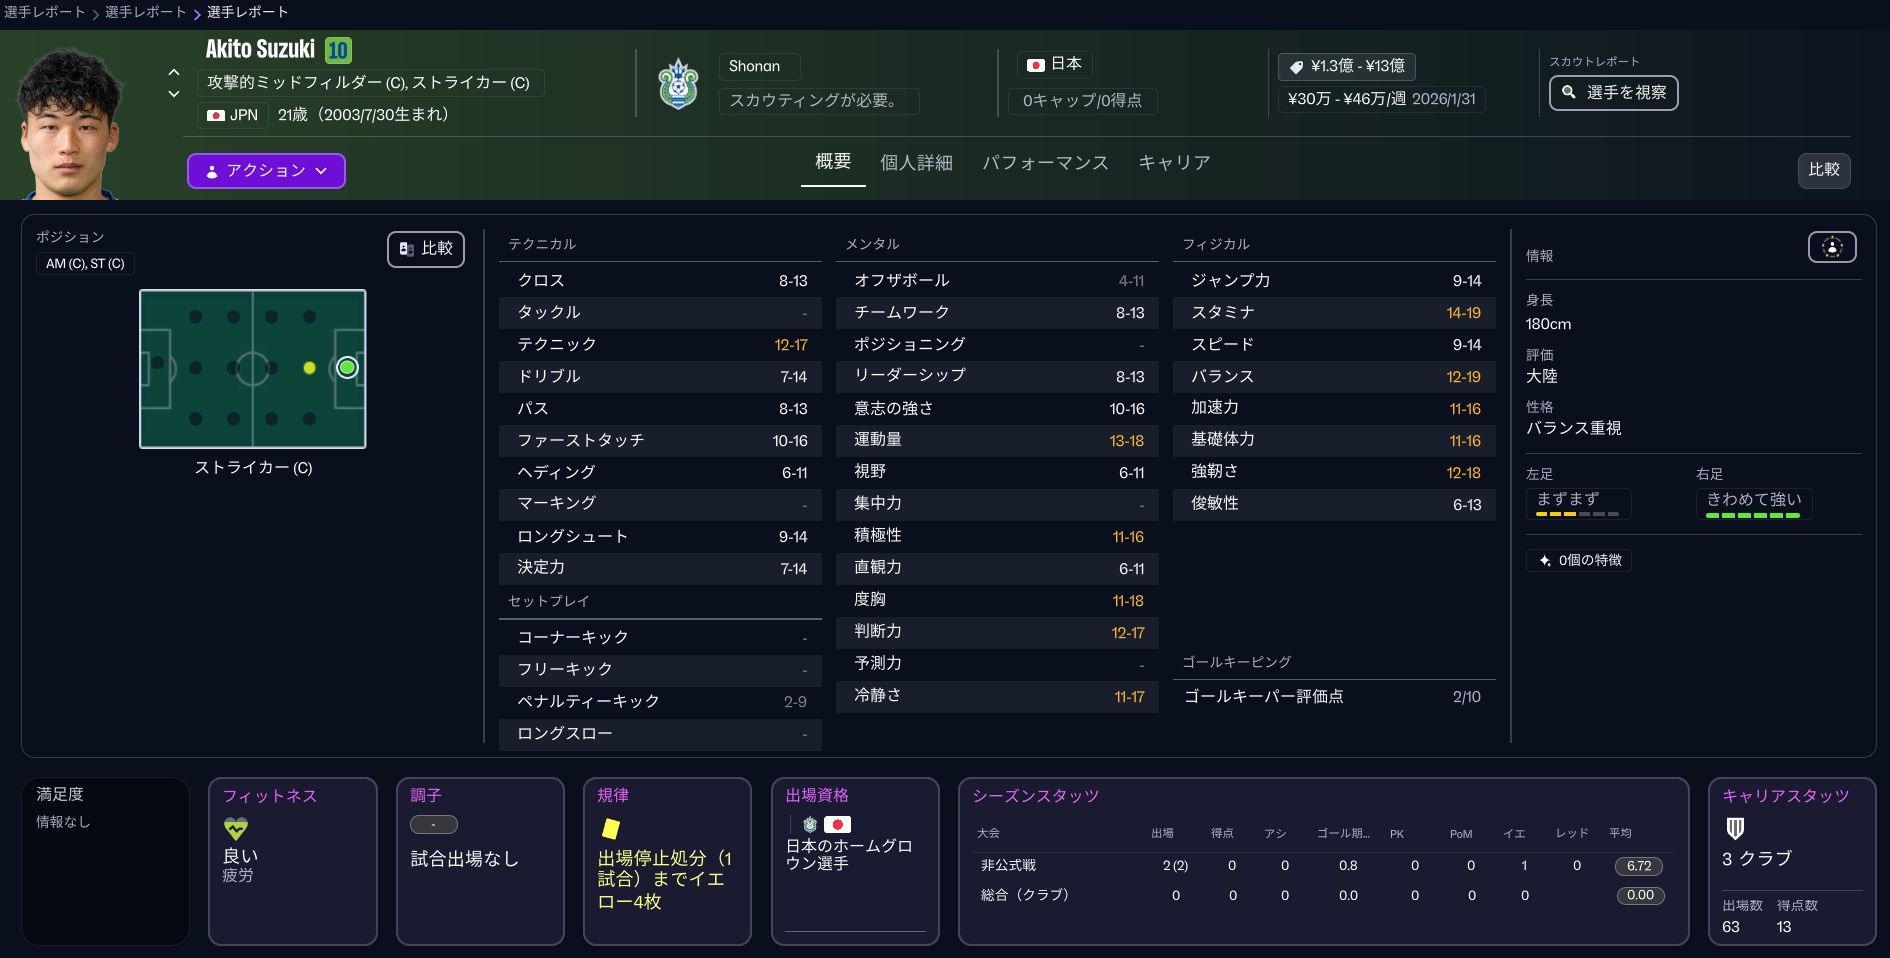Screen dimensions: 1890x958
Task: Open the アクション dropdown menu
Action: point(266,171)
